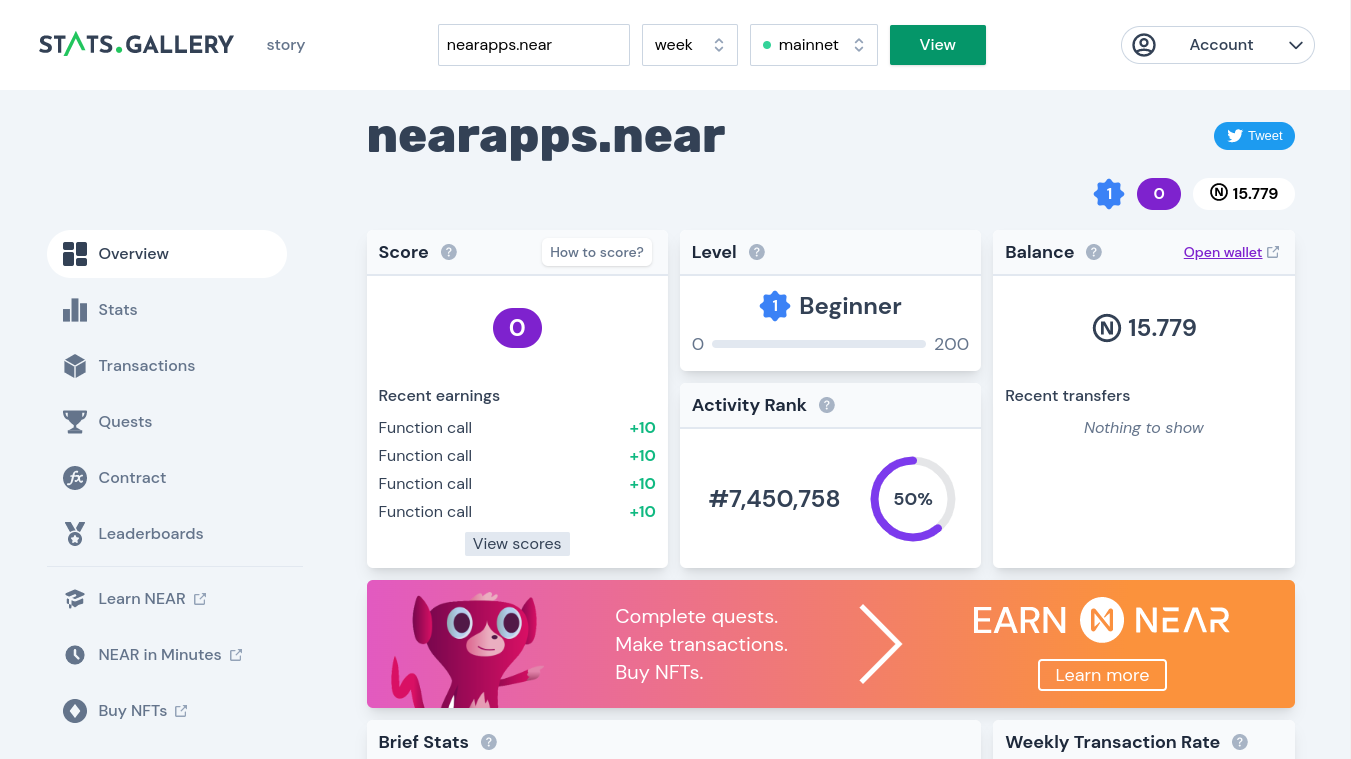Click the Recent earnings heading
The image size is (1351, 759).
pyautogui.click(x=439, y=396)
